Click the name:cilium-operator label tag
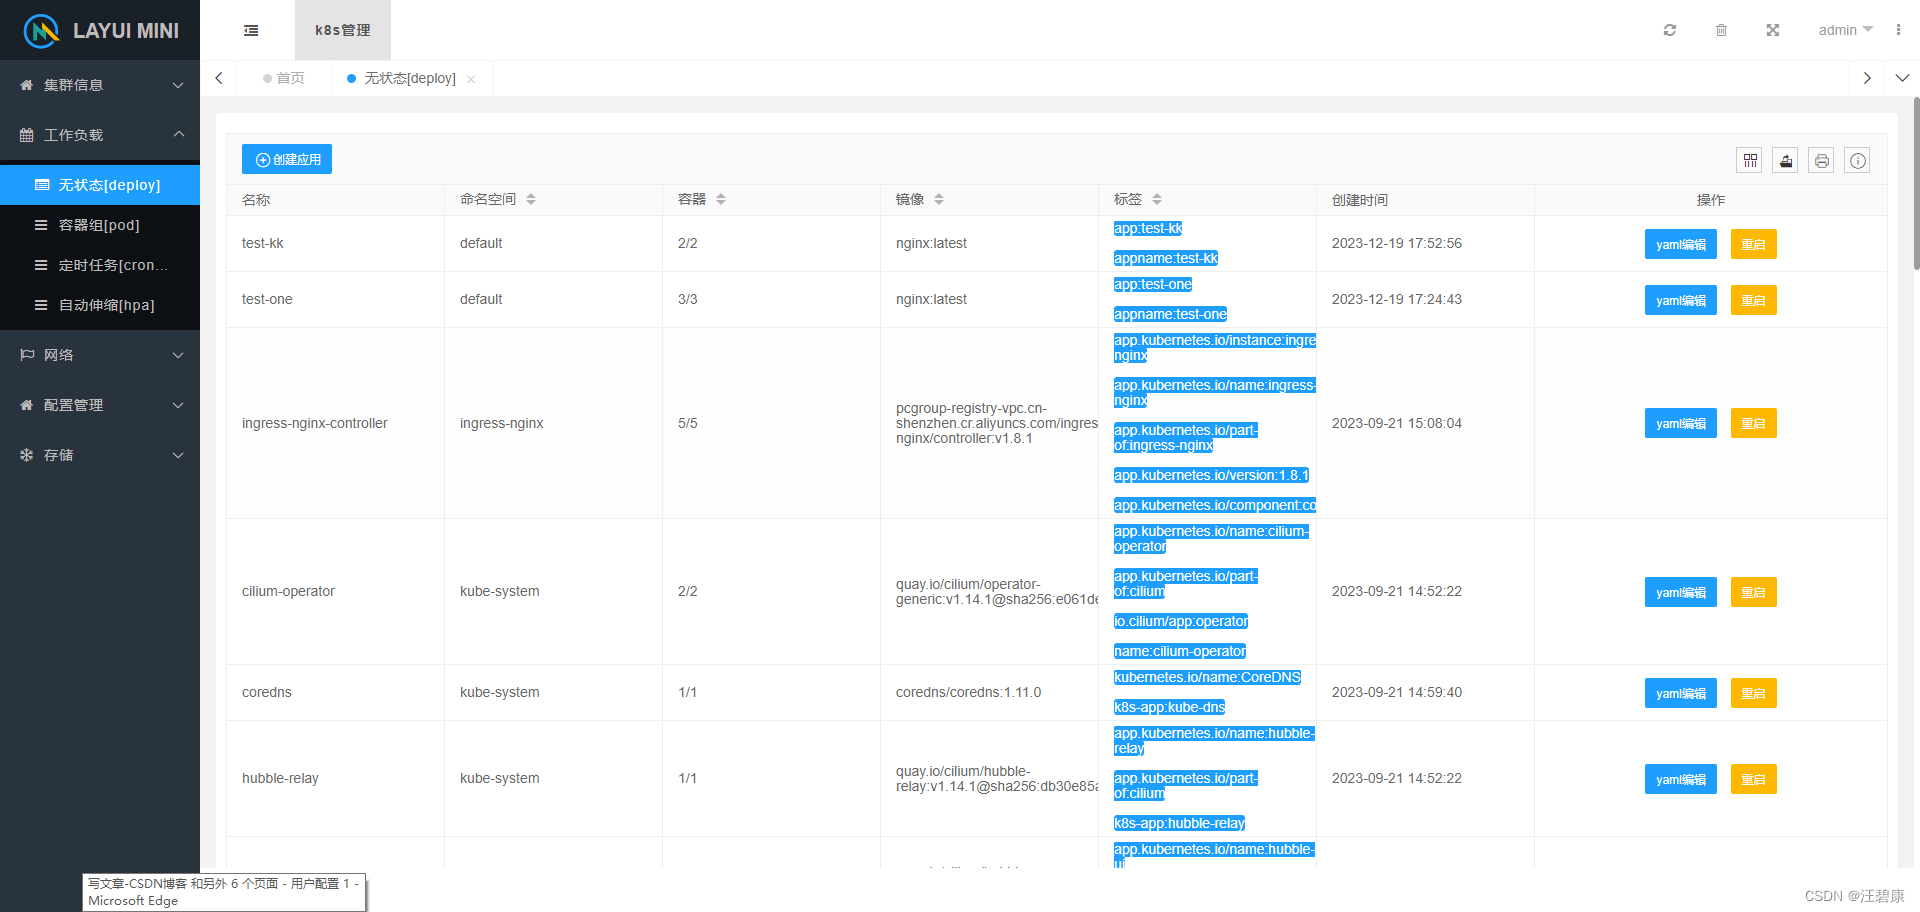Screen dimensions: 1920x912 [1180, 651]
